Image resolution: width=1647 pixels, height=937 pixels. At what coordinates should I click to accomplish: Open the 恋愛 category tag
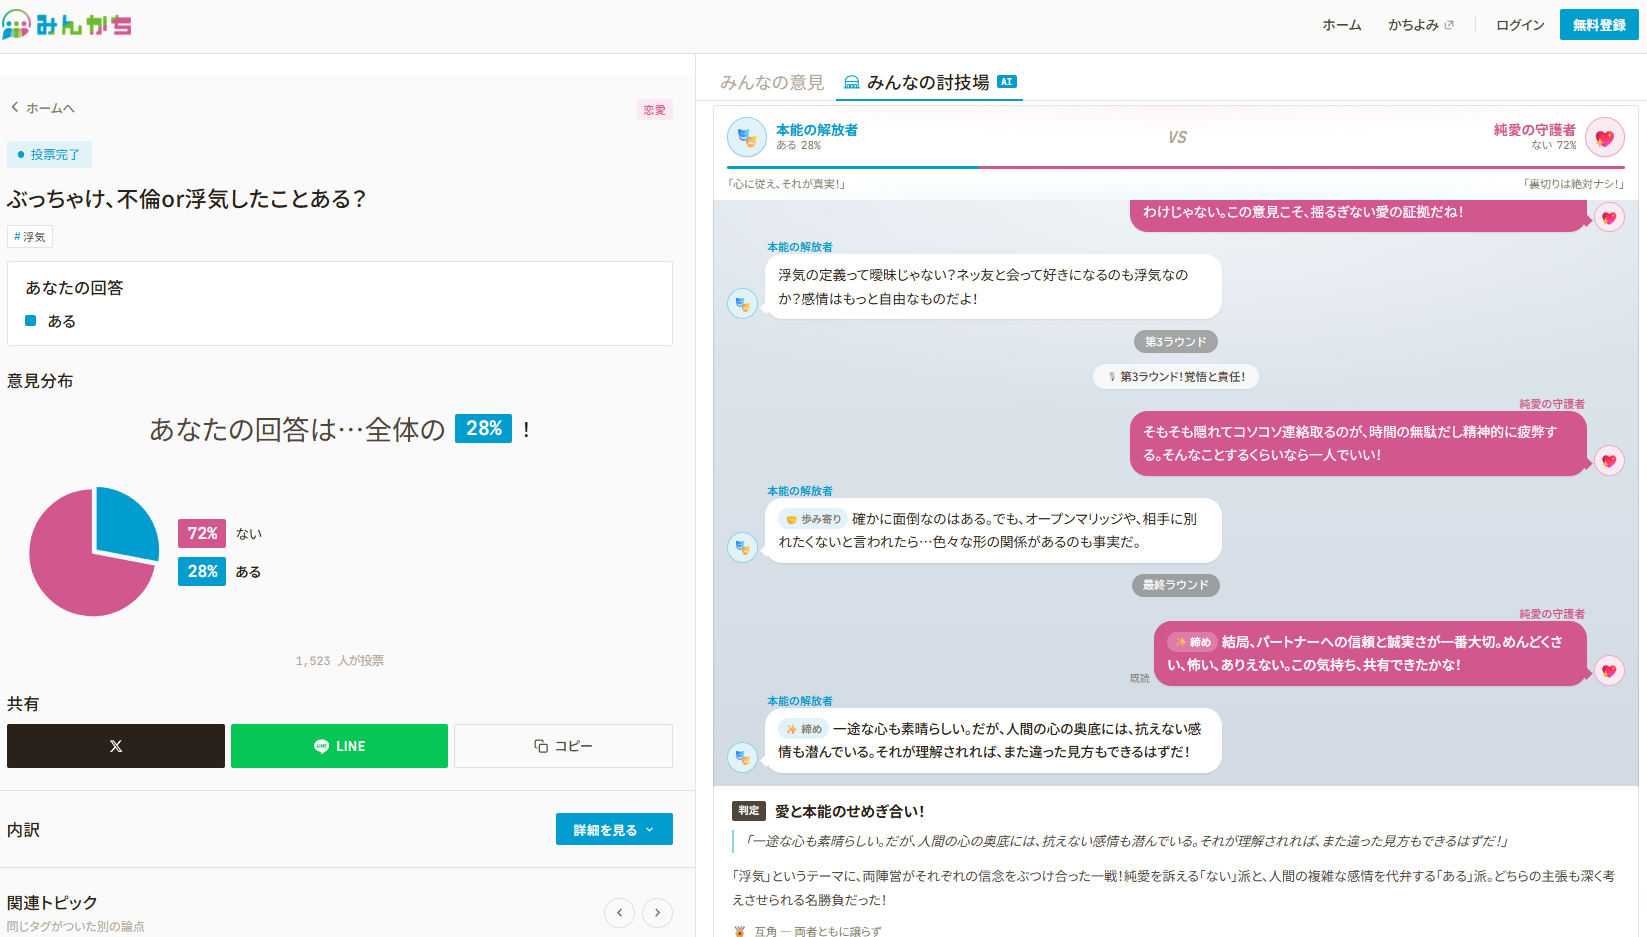click(x=655, y=110)
